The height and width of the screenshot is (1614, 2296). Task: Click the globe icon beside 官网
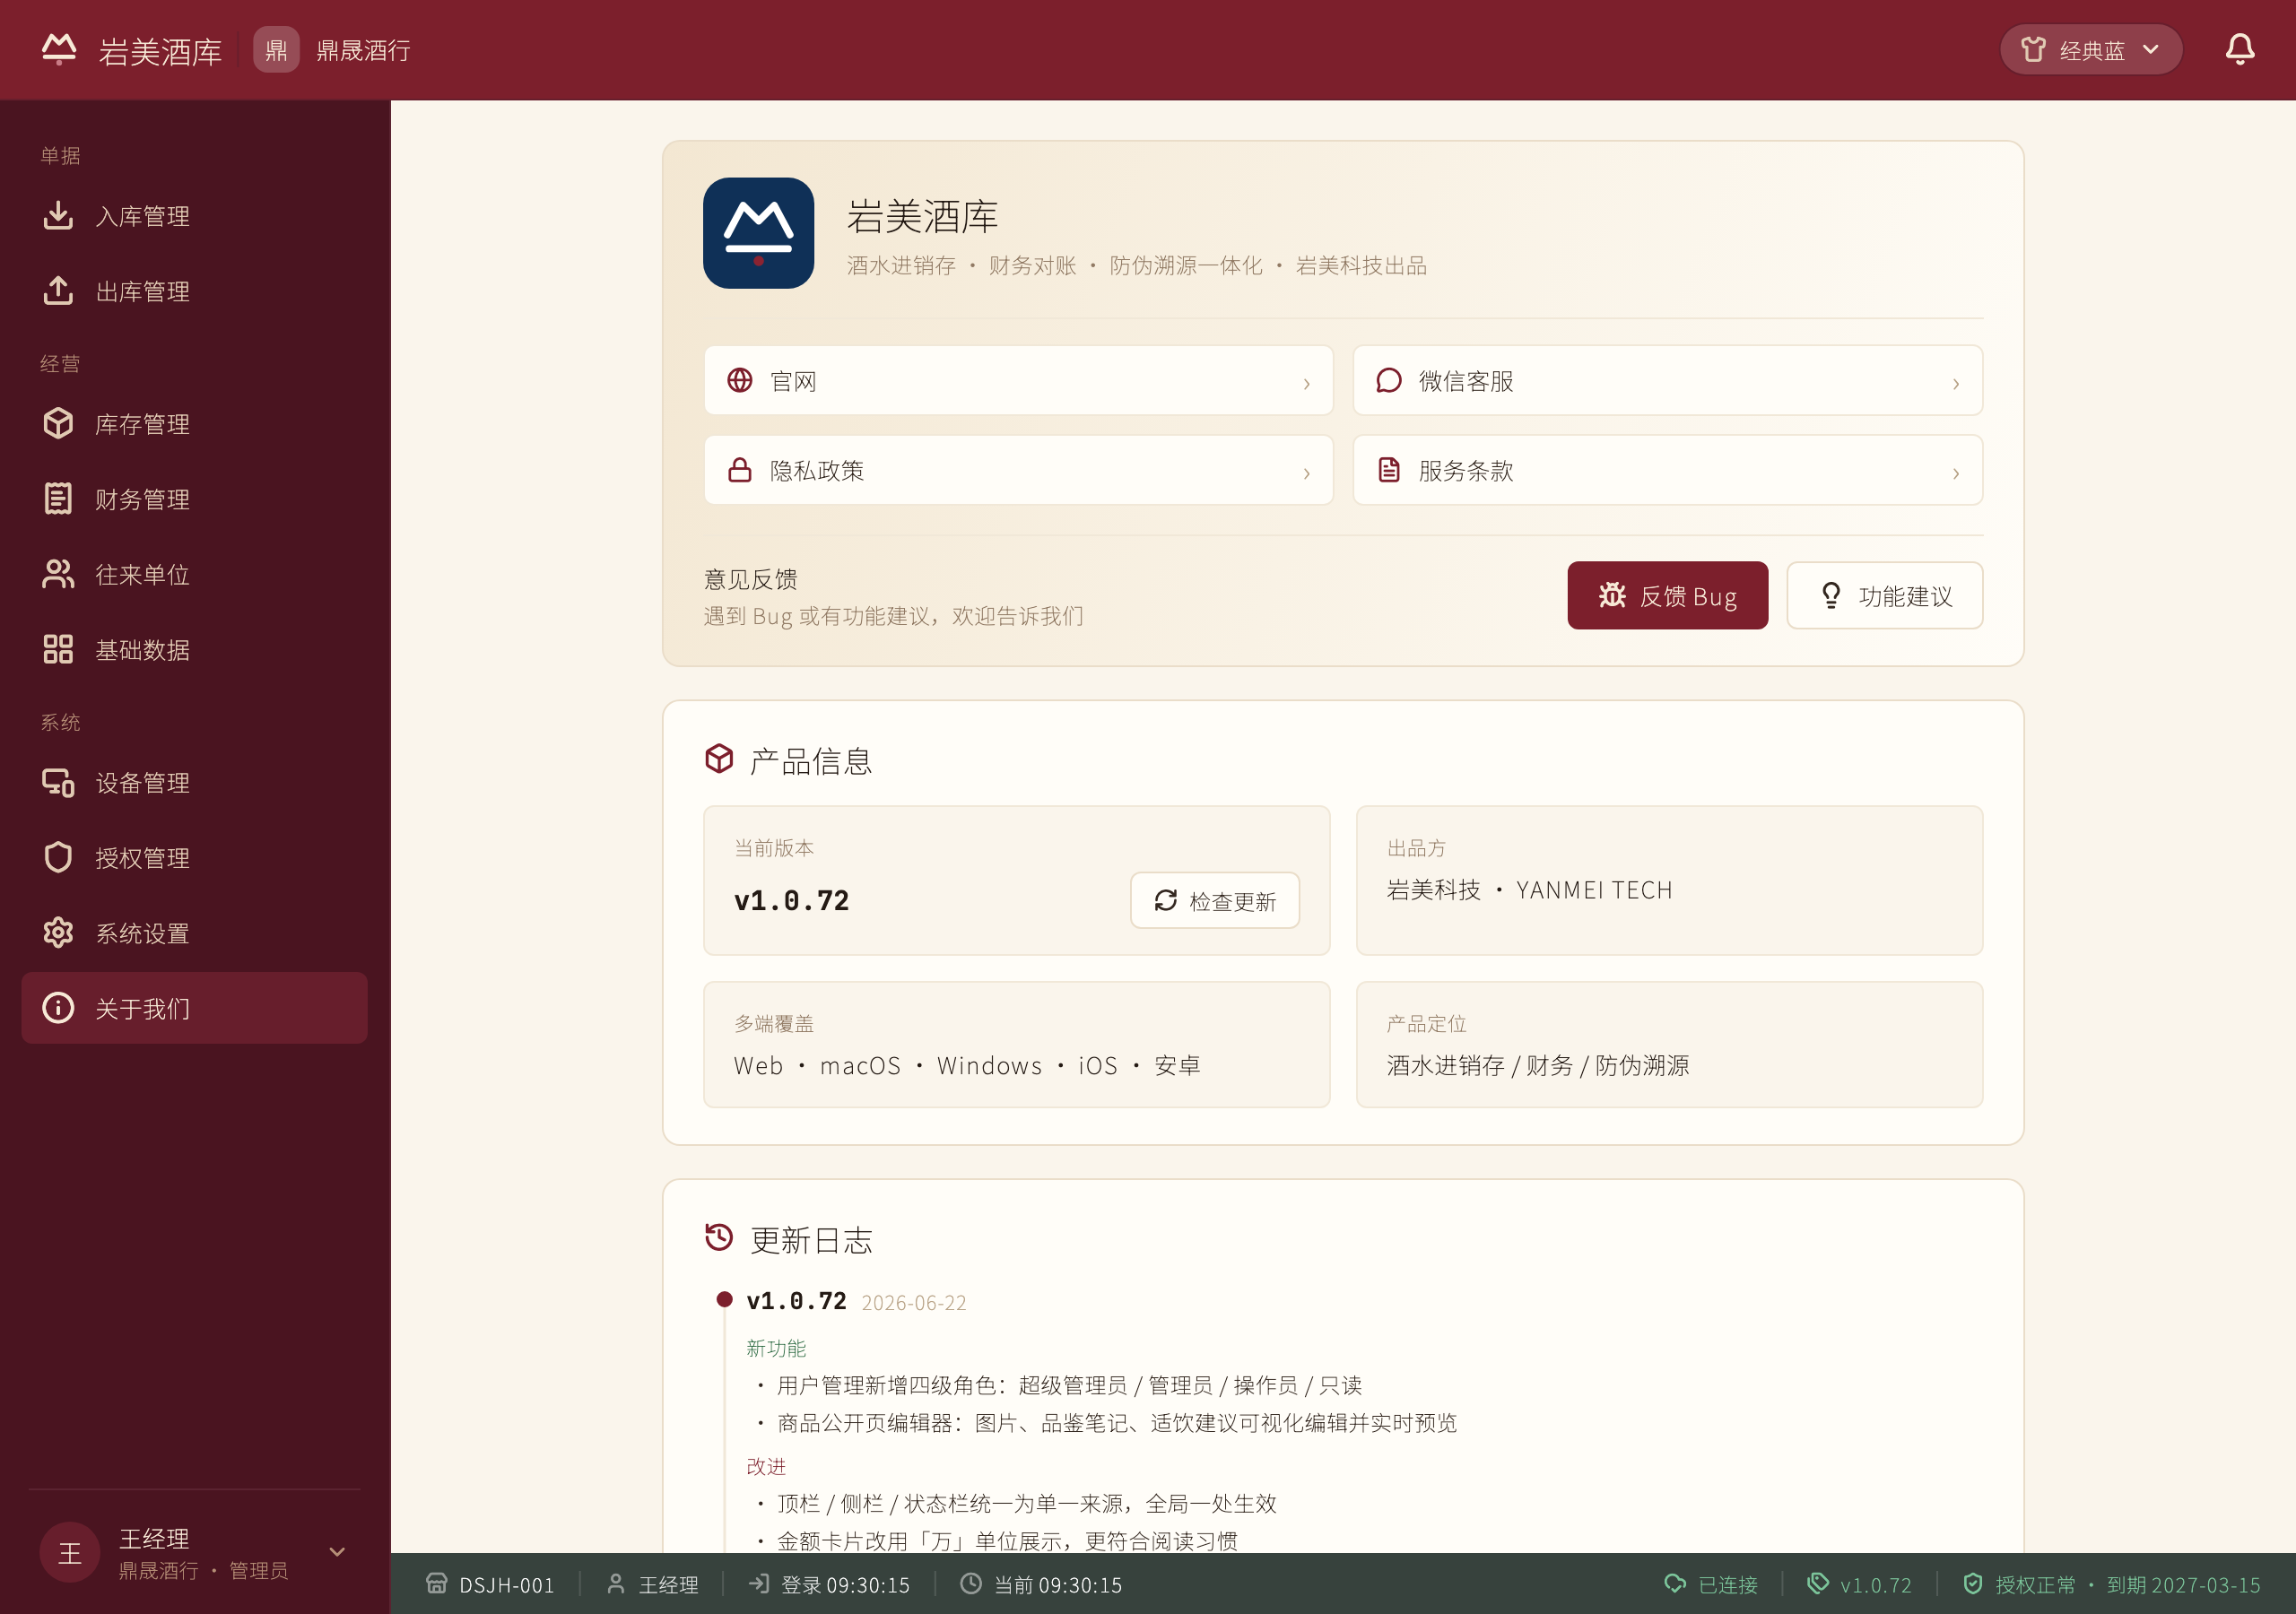(x=740, y=380)
